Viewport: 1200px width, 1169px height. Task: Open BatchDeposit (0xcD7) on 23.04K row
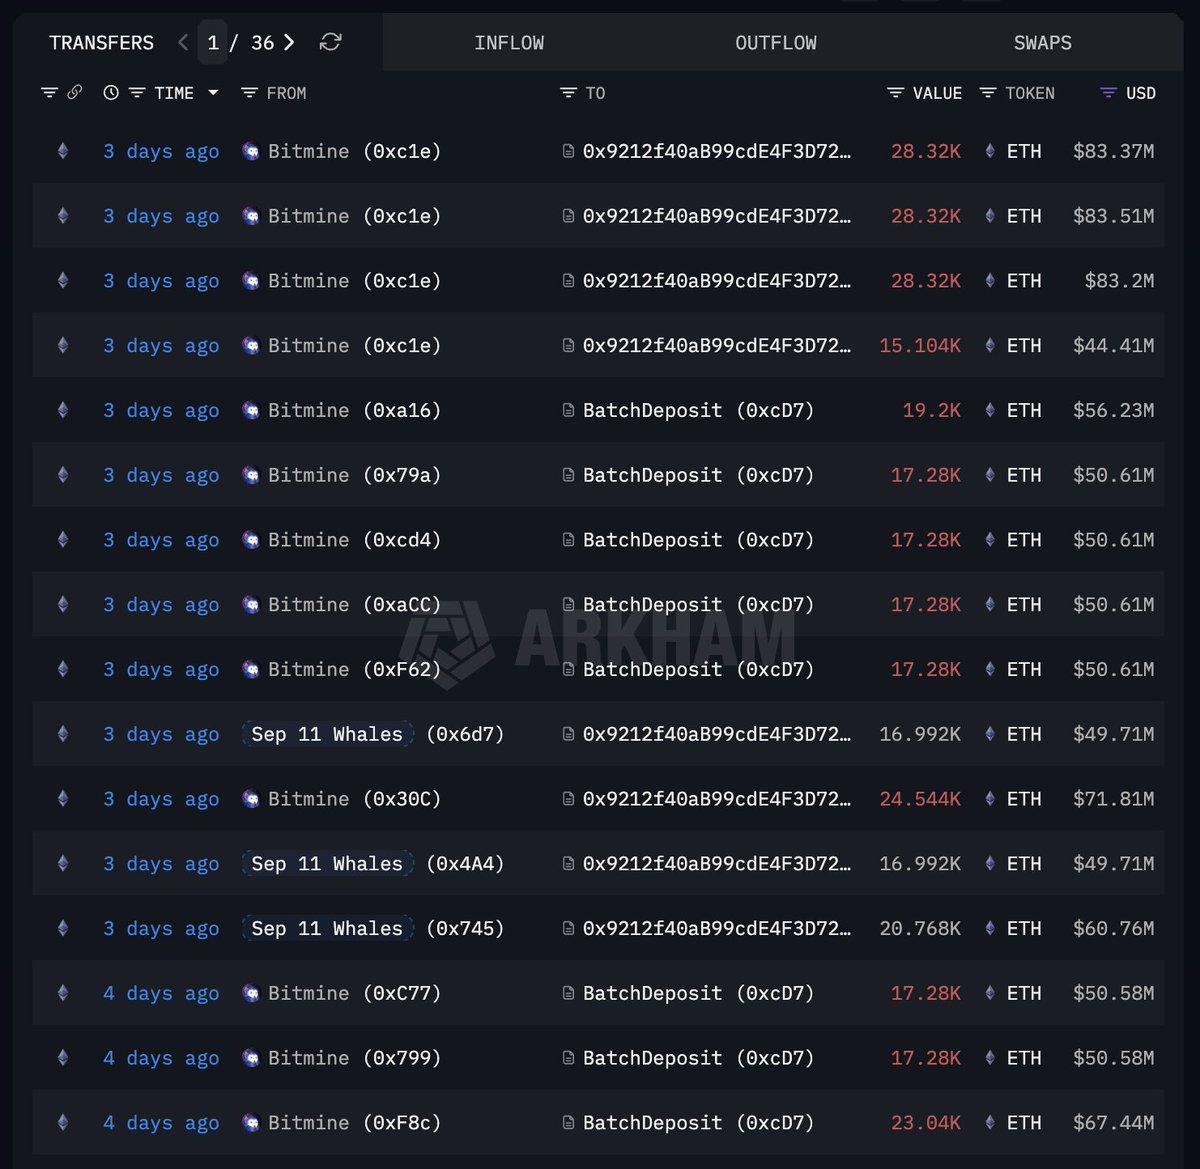pos(698,1122)
